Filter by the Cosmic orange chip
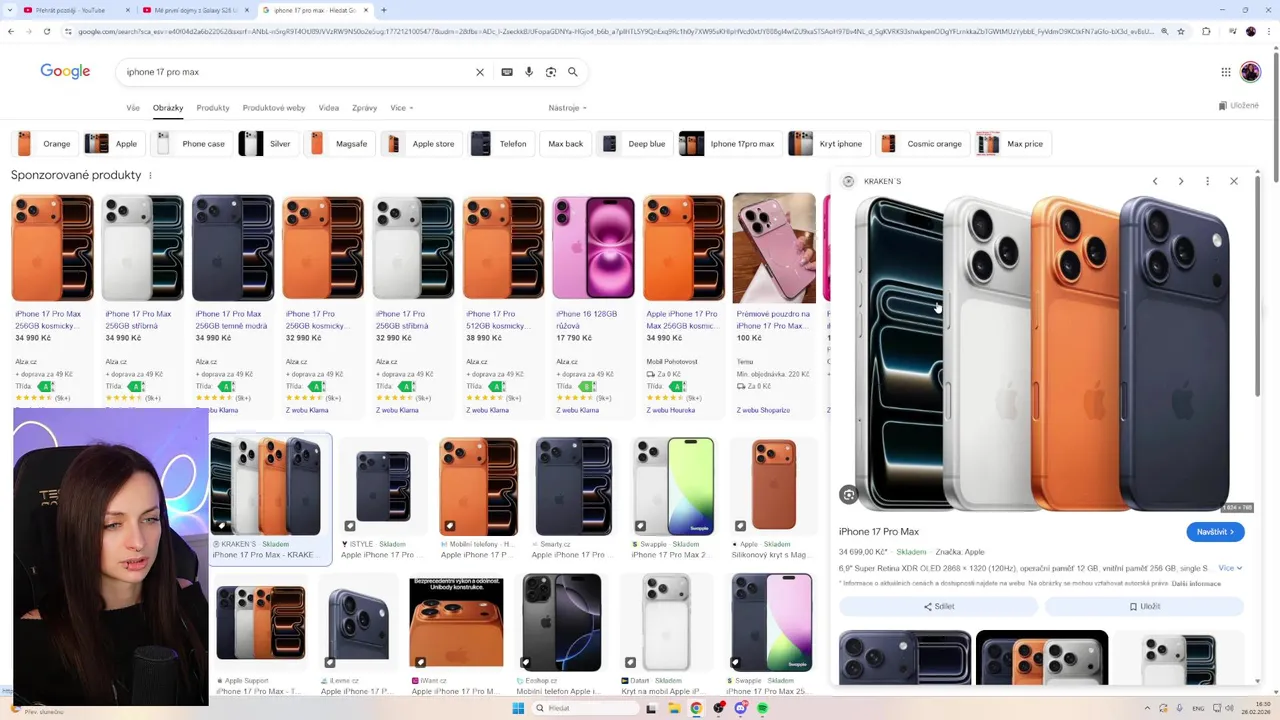This screenshot has width=1280, height=720. [922, 144]
